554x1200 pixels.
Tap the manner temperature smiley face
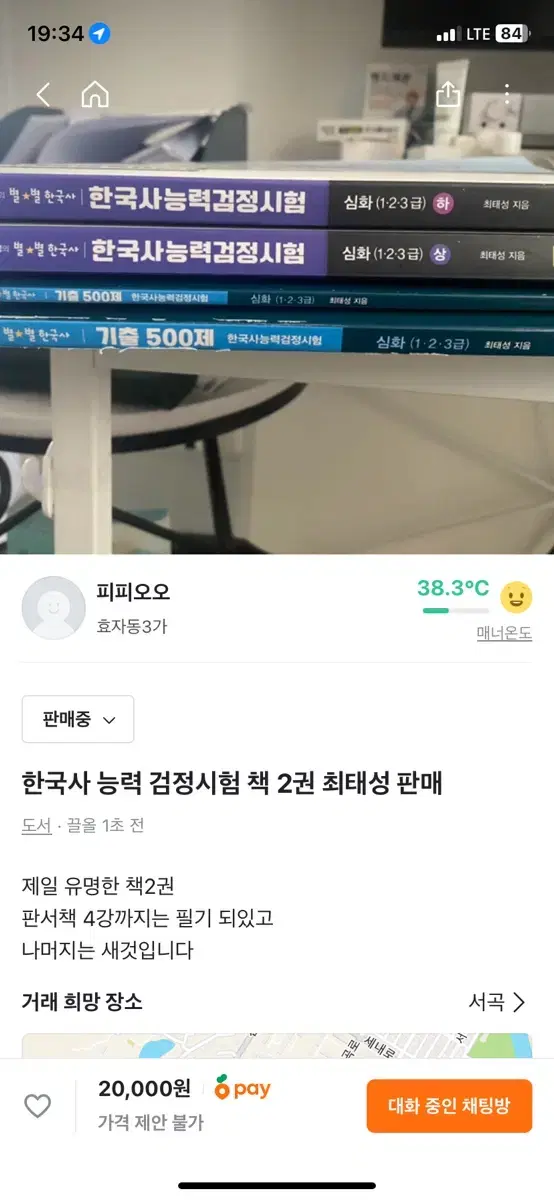click(x=516, y=597)
